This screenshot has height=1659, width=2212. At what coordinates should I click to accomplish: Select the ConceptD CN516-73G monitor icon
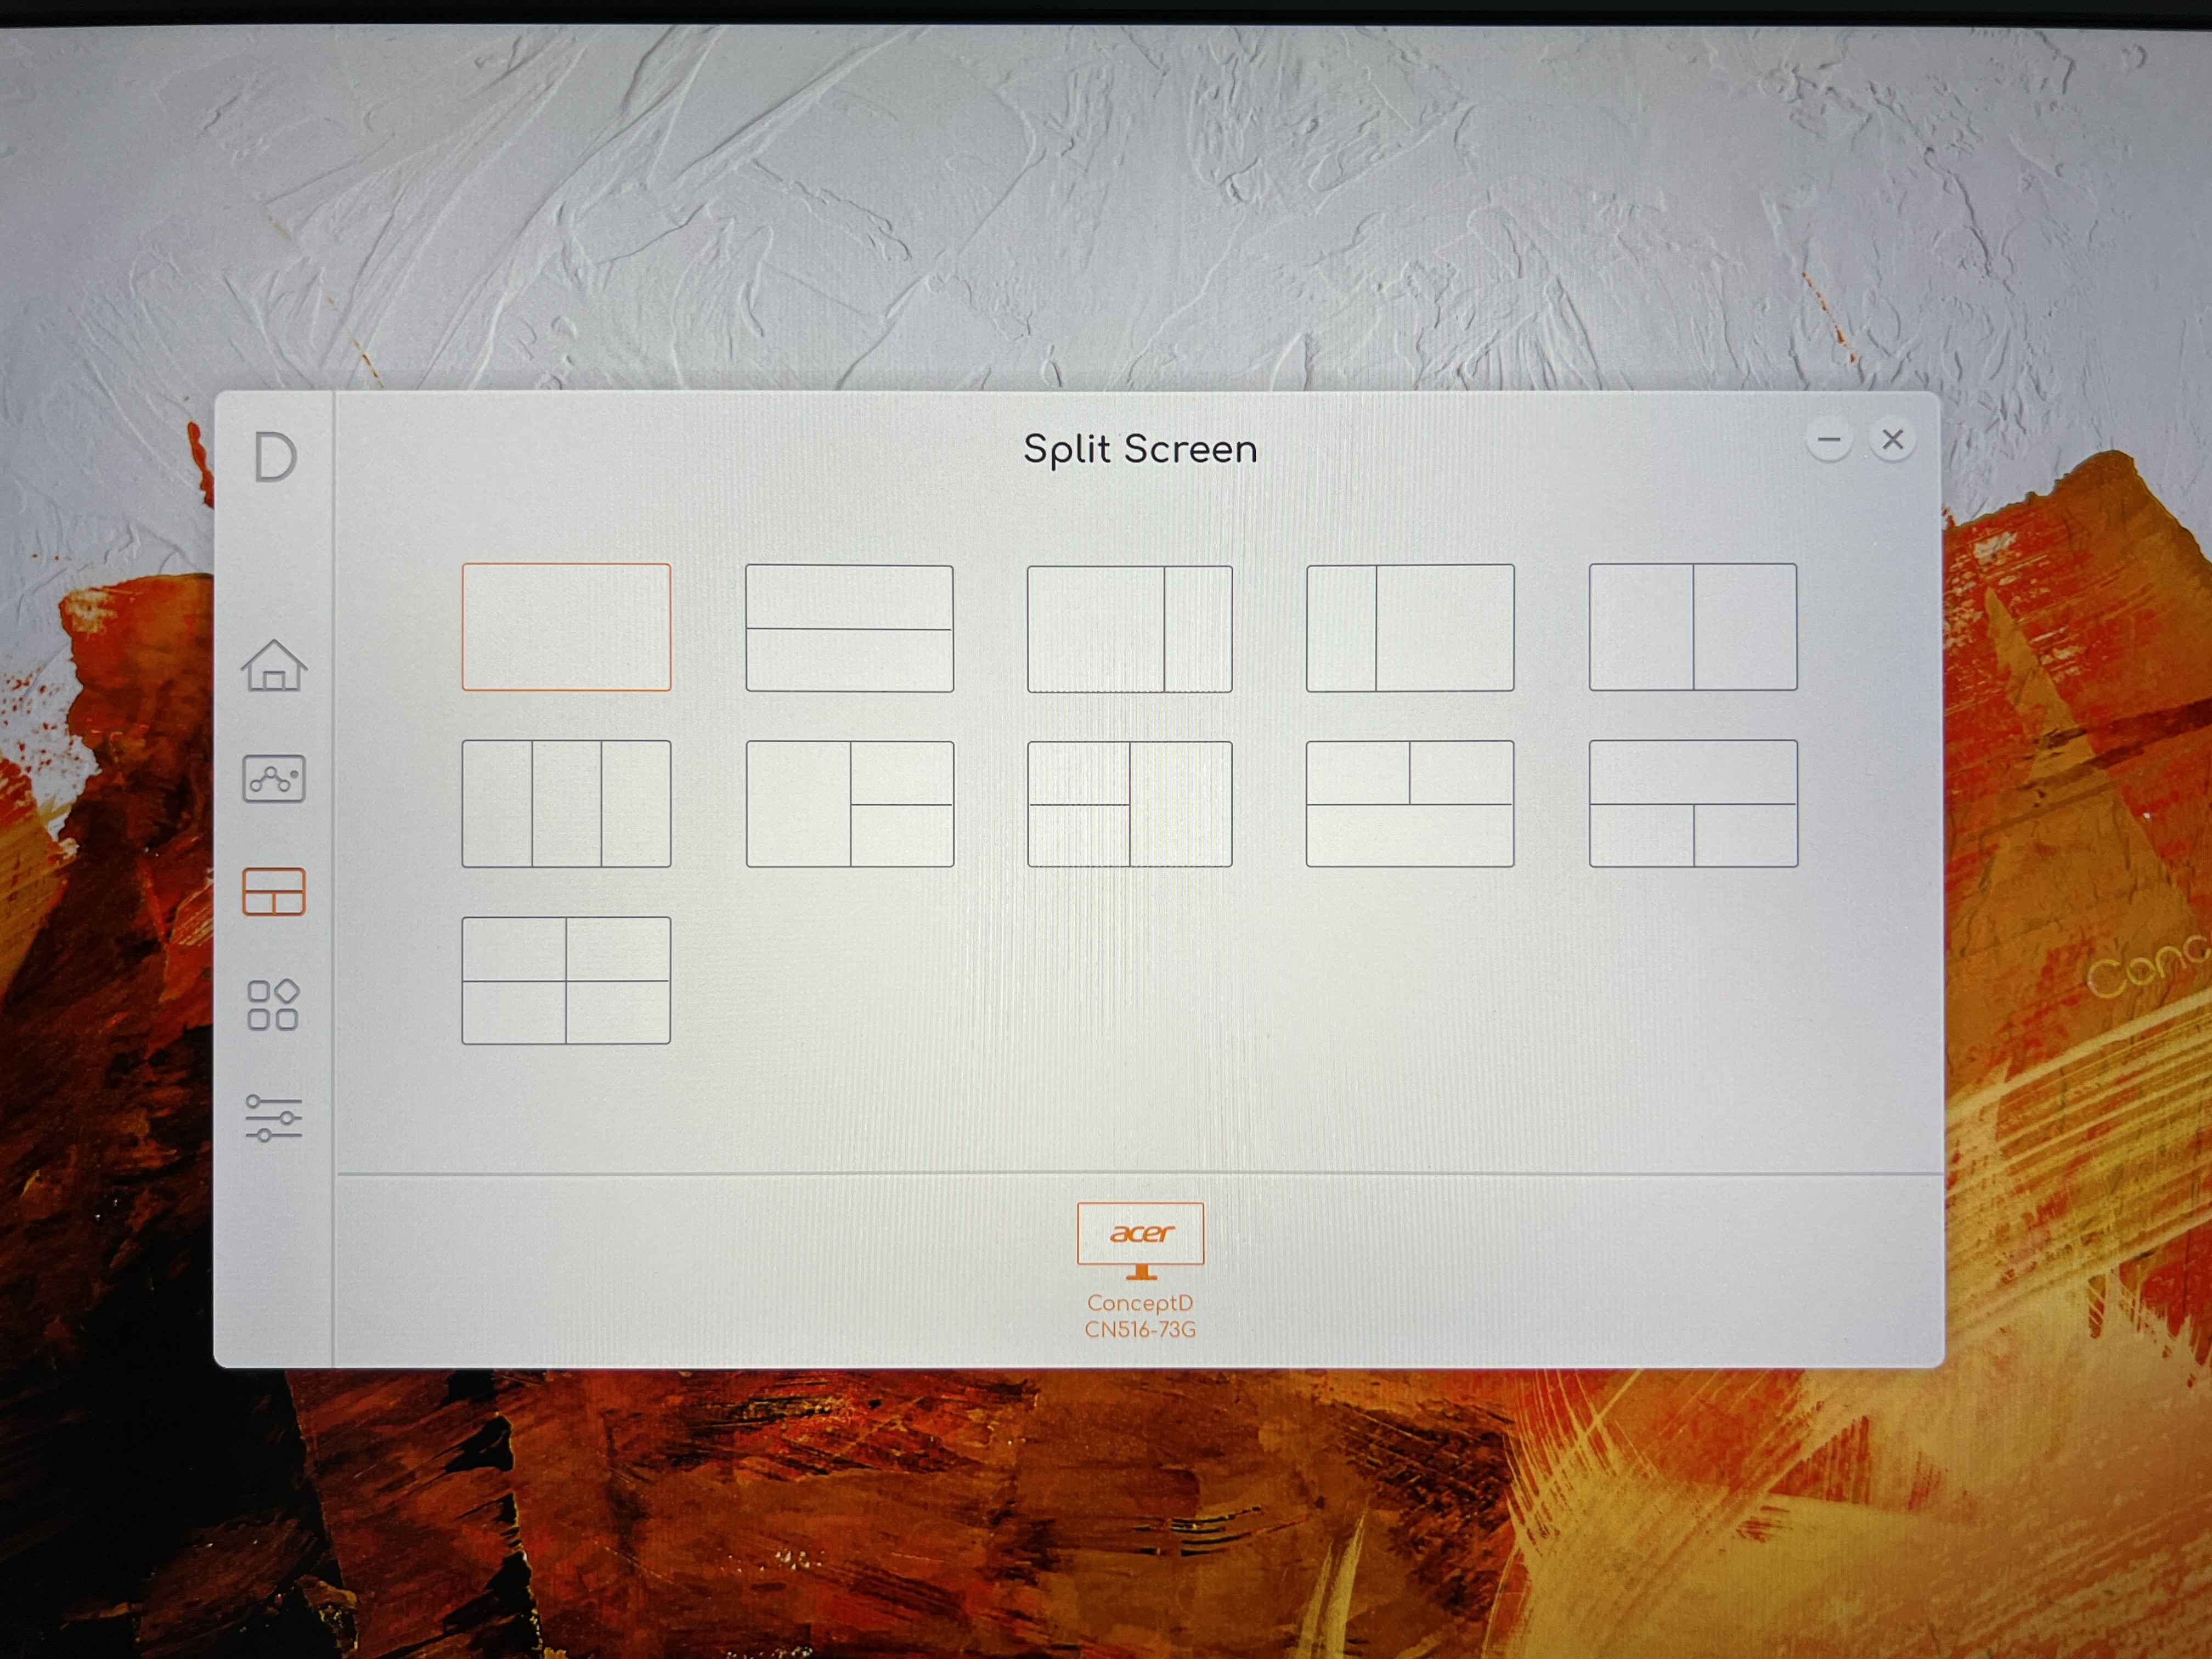point(1140,1241)
